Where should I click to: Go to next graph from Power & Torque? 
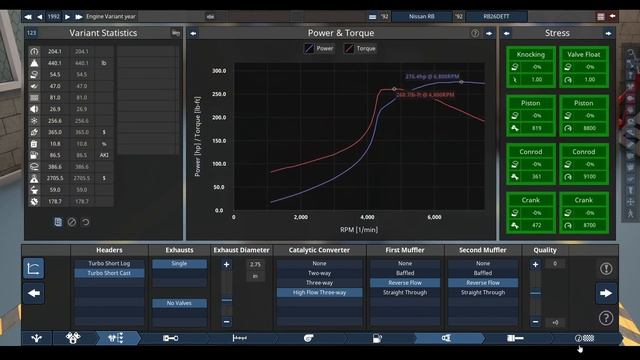coord(489,33)
